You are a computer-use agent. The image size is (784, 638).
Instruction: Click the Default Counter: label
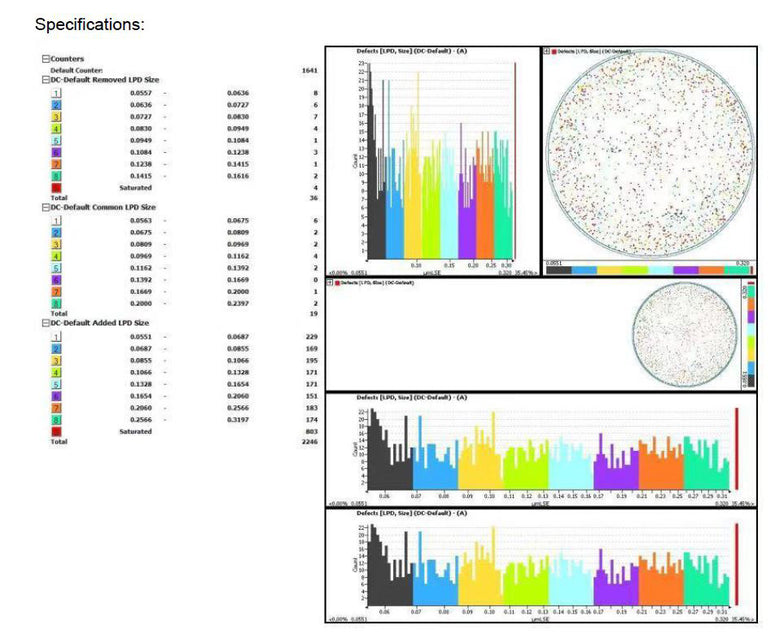(76, 70)
